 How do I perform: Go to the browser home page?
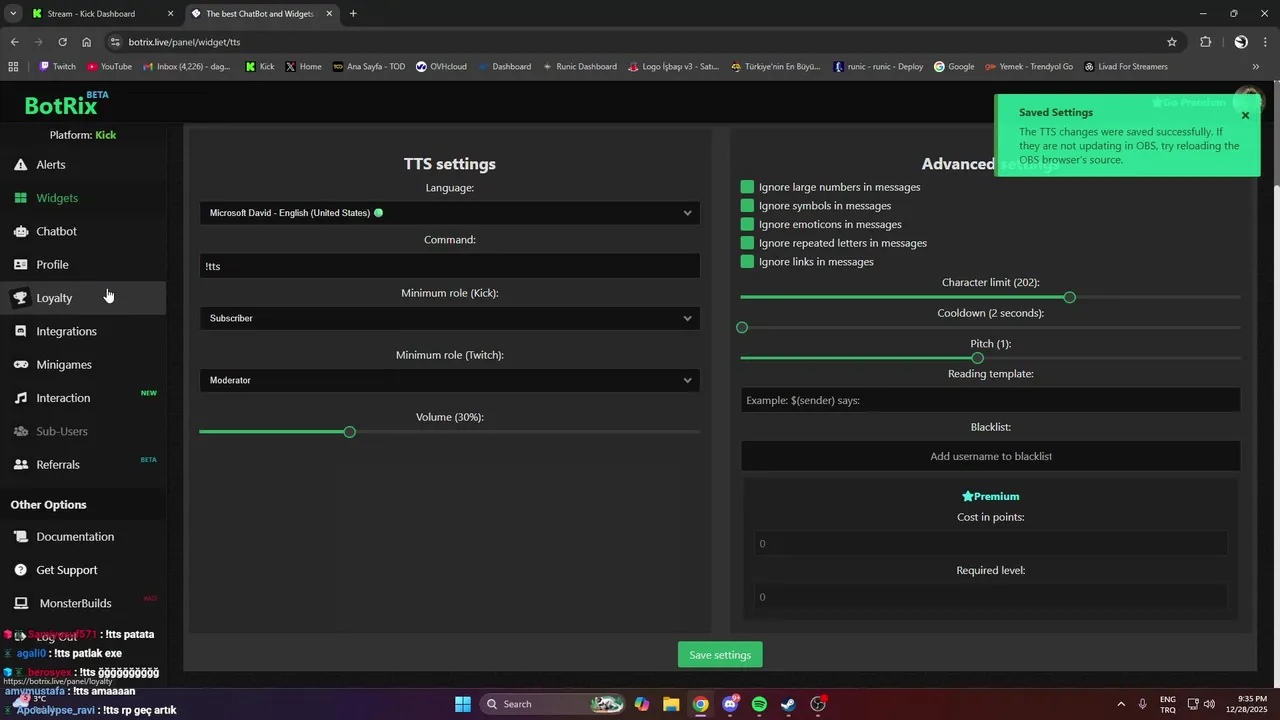coord(87,42)
